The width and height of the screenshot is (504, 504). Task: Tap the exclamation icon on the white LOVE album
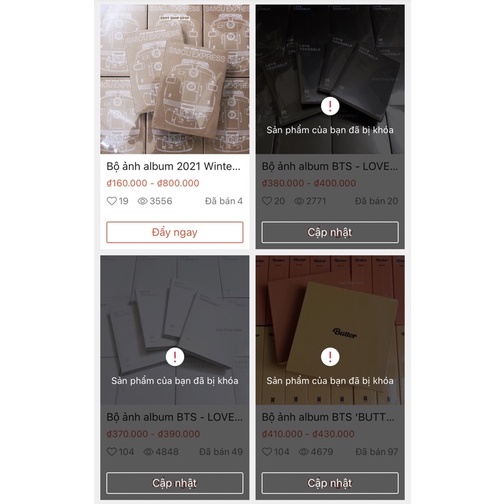click(175, 357)
